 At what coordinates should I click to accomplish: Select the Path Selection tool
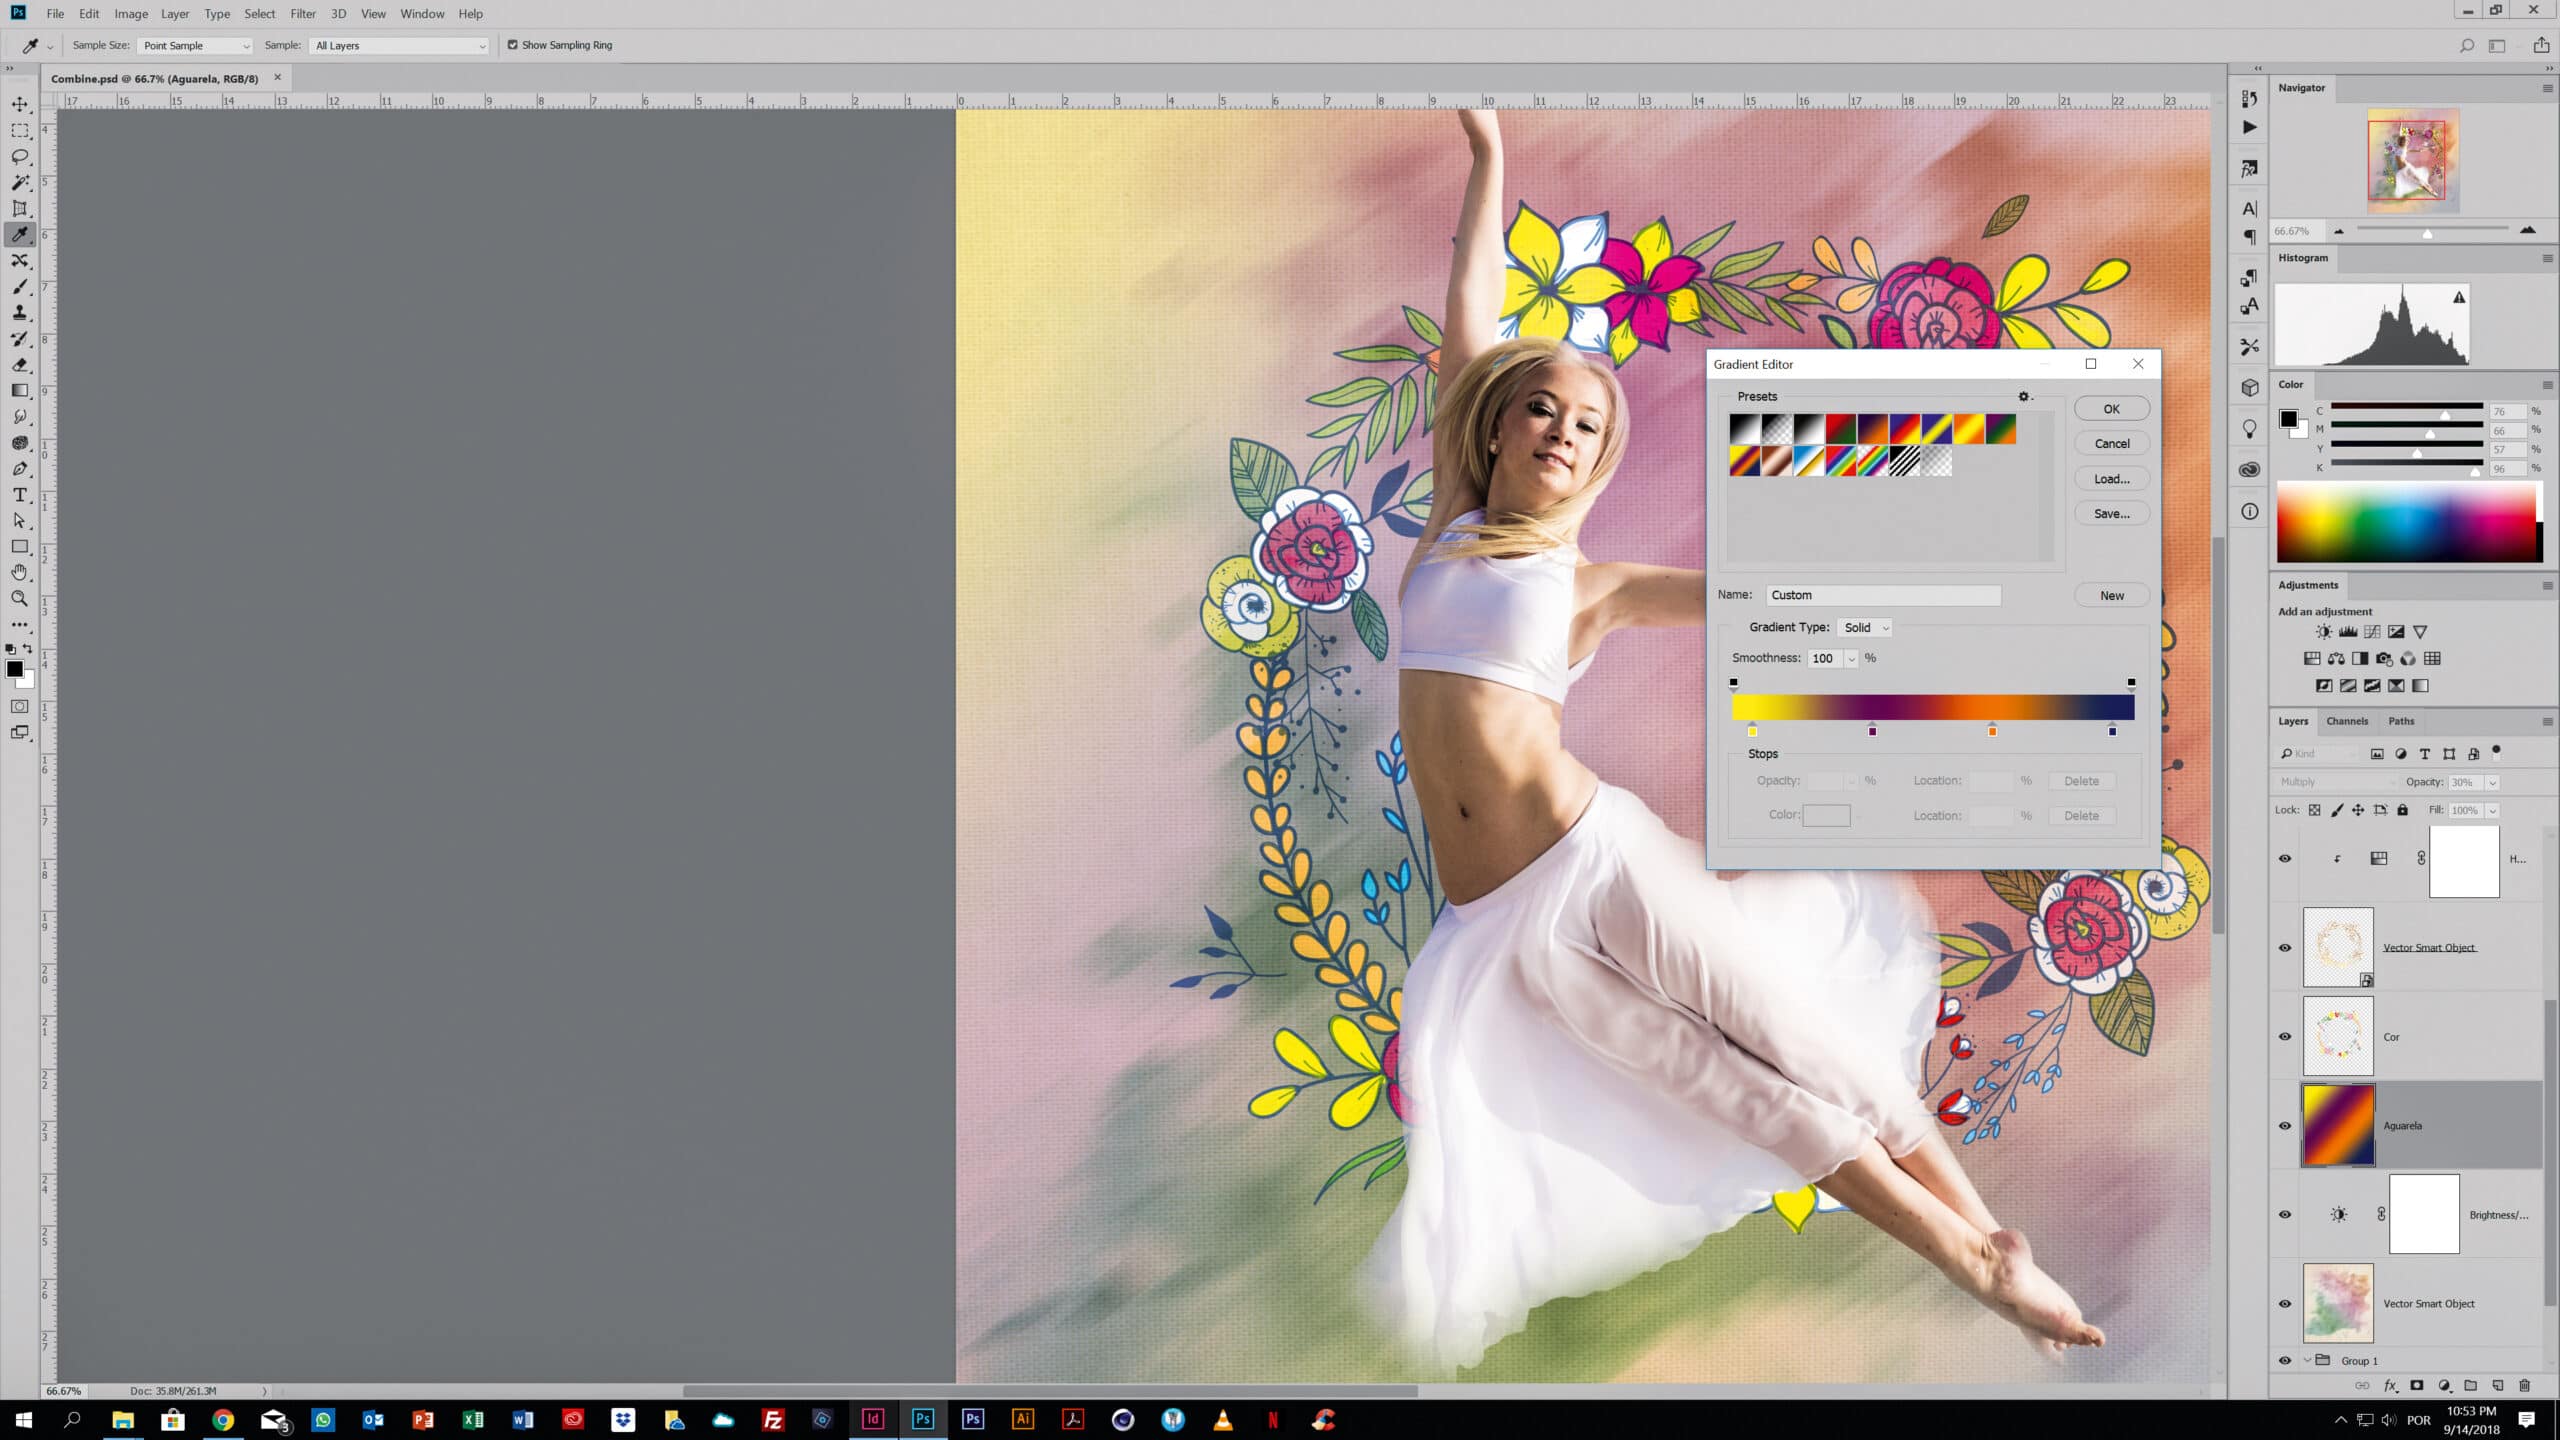20,521
